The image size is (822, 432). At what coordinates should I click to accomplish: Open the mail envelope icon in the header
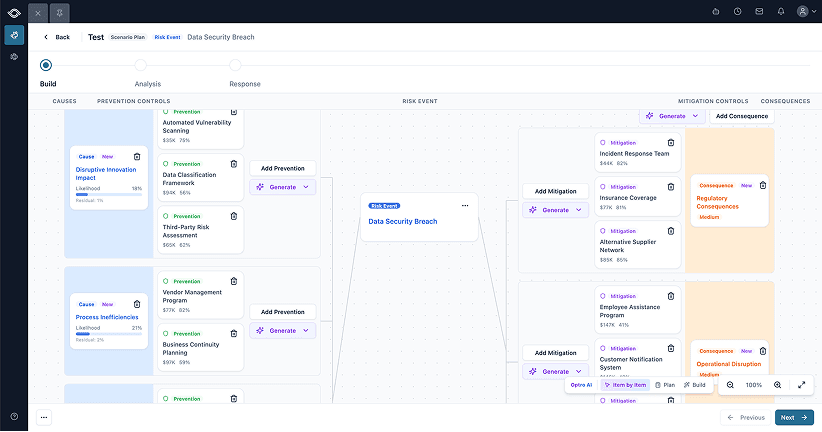759,12
